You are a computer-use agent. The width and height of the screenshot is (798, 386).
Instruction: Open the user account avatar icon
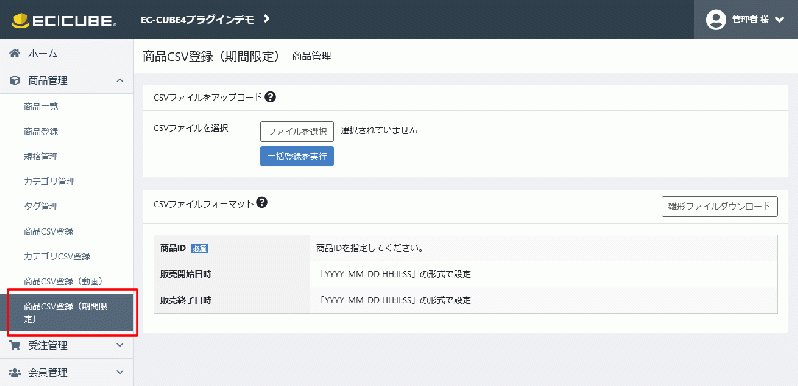coord(716,20)
